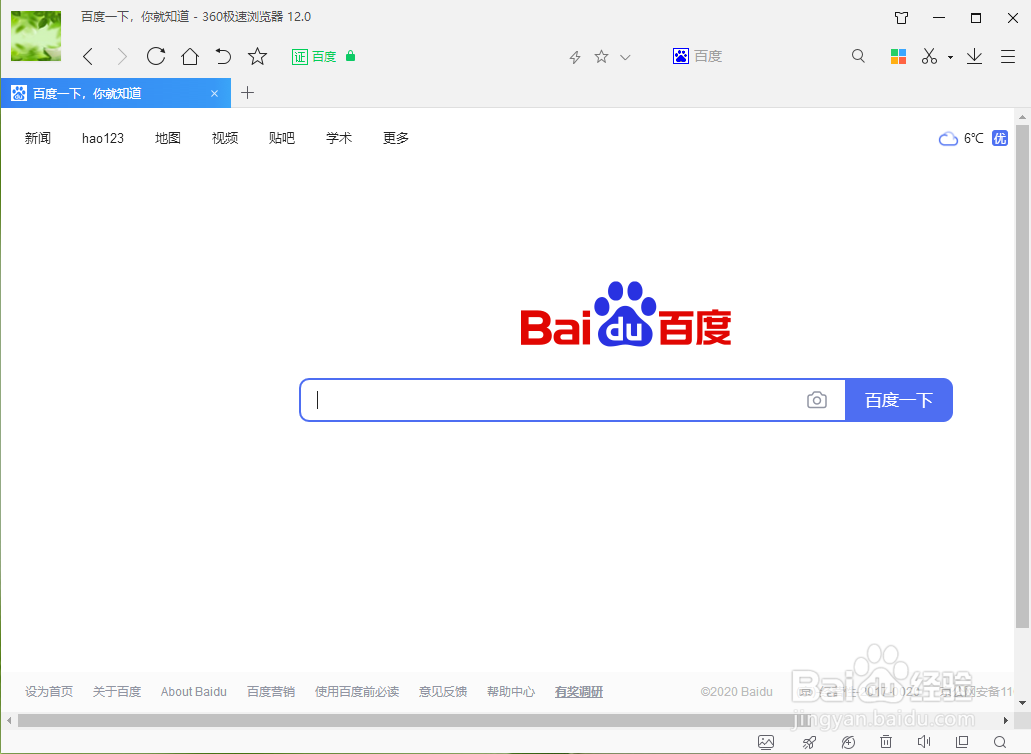
Task: Open the app market colored grid icon
Action: (898, 56)
